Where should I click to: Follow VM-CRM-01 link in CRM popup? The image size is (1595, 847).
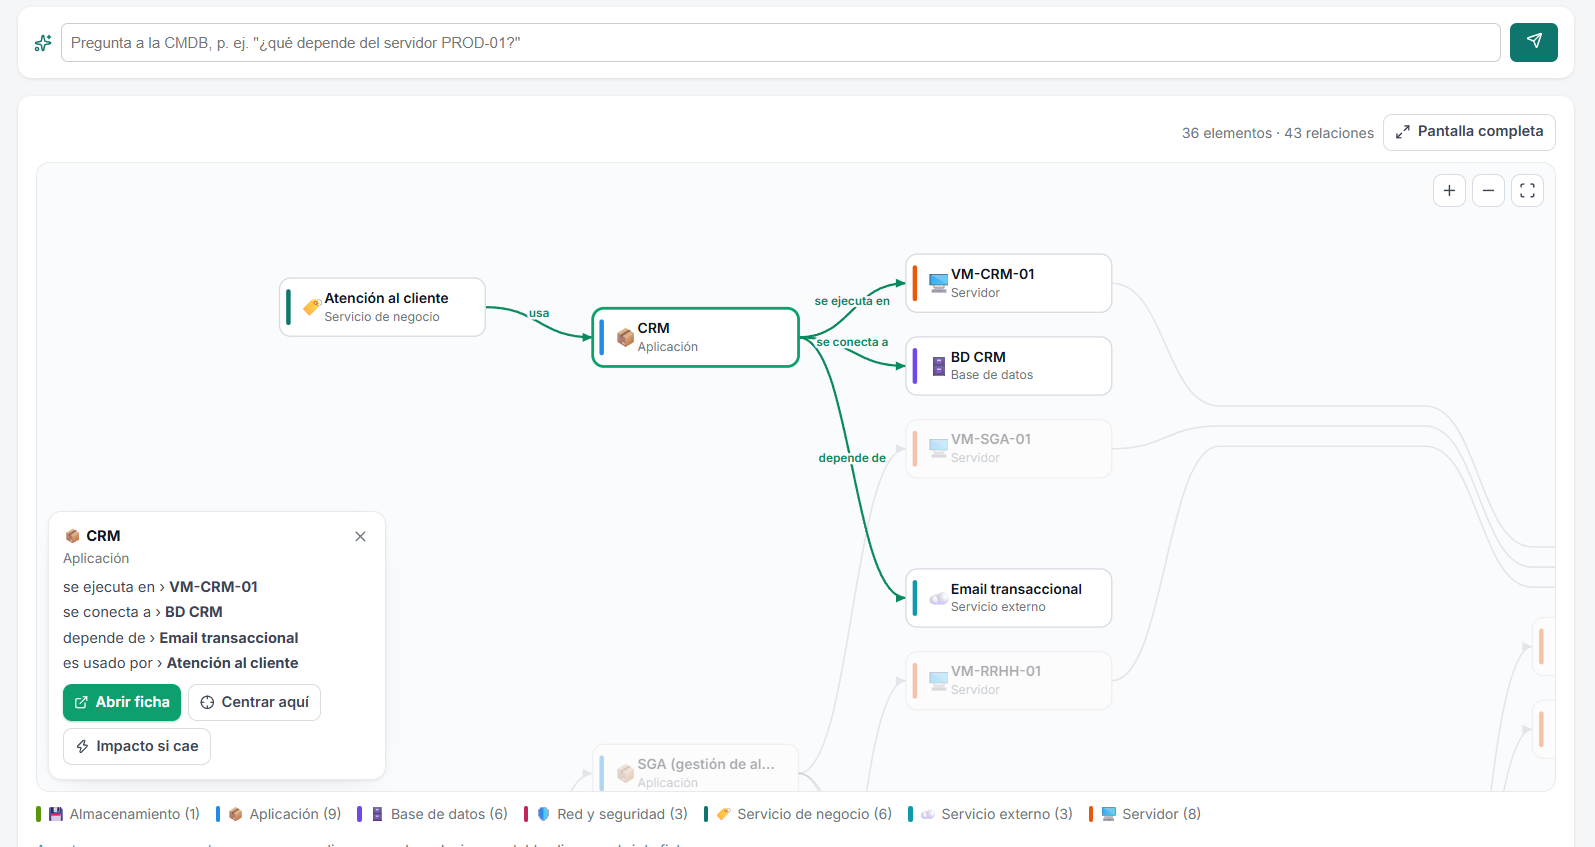tap(213, 587)
